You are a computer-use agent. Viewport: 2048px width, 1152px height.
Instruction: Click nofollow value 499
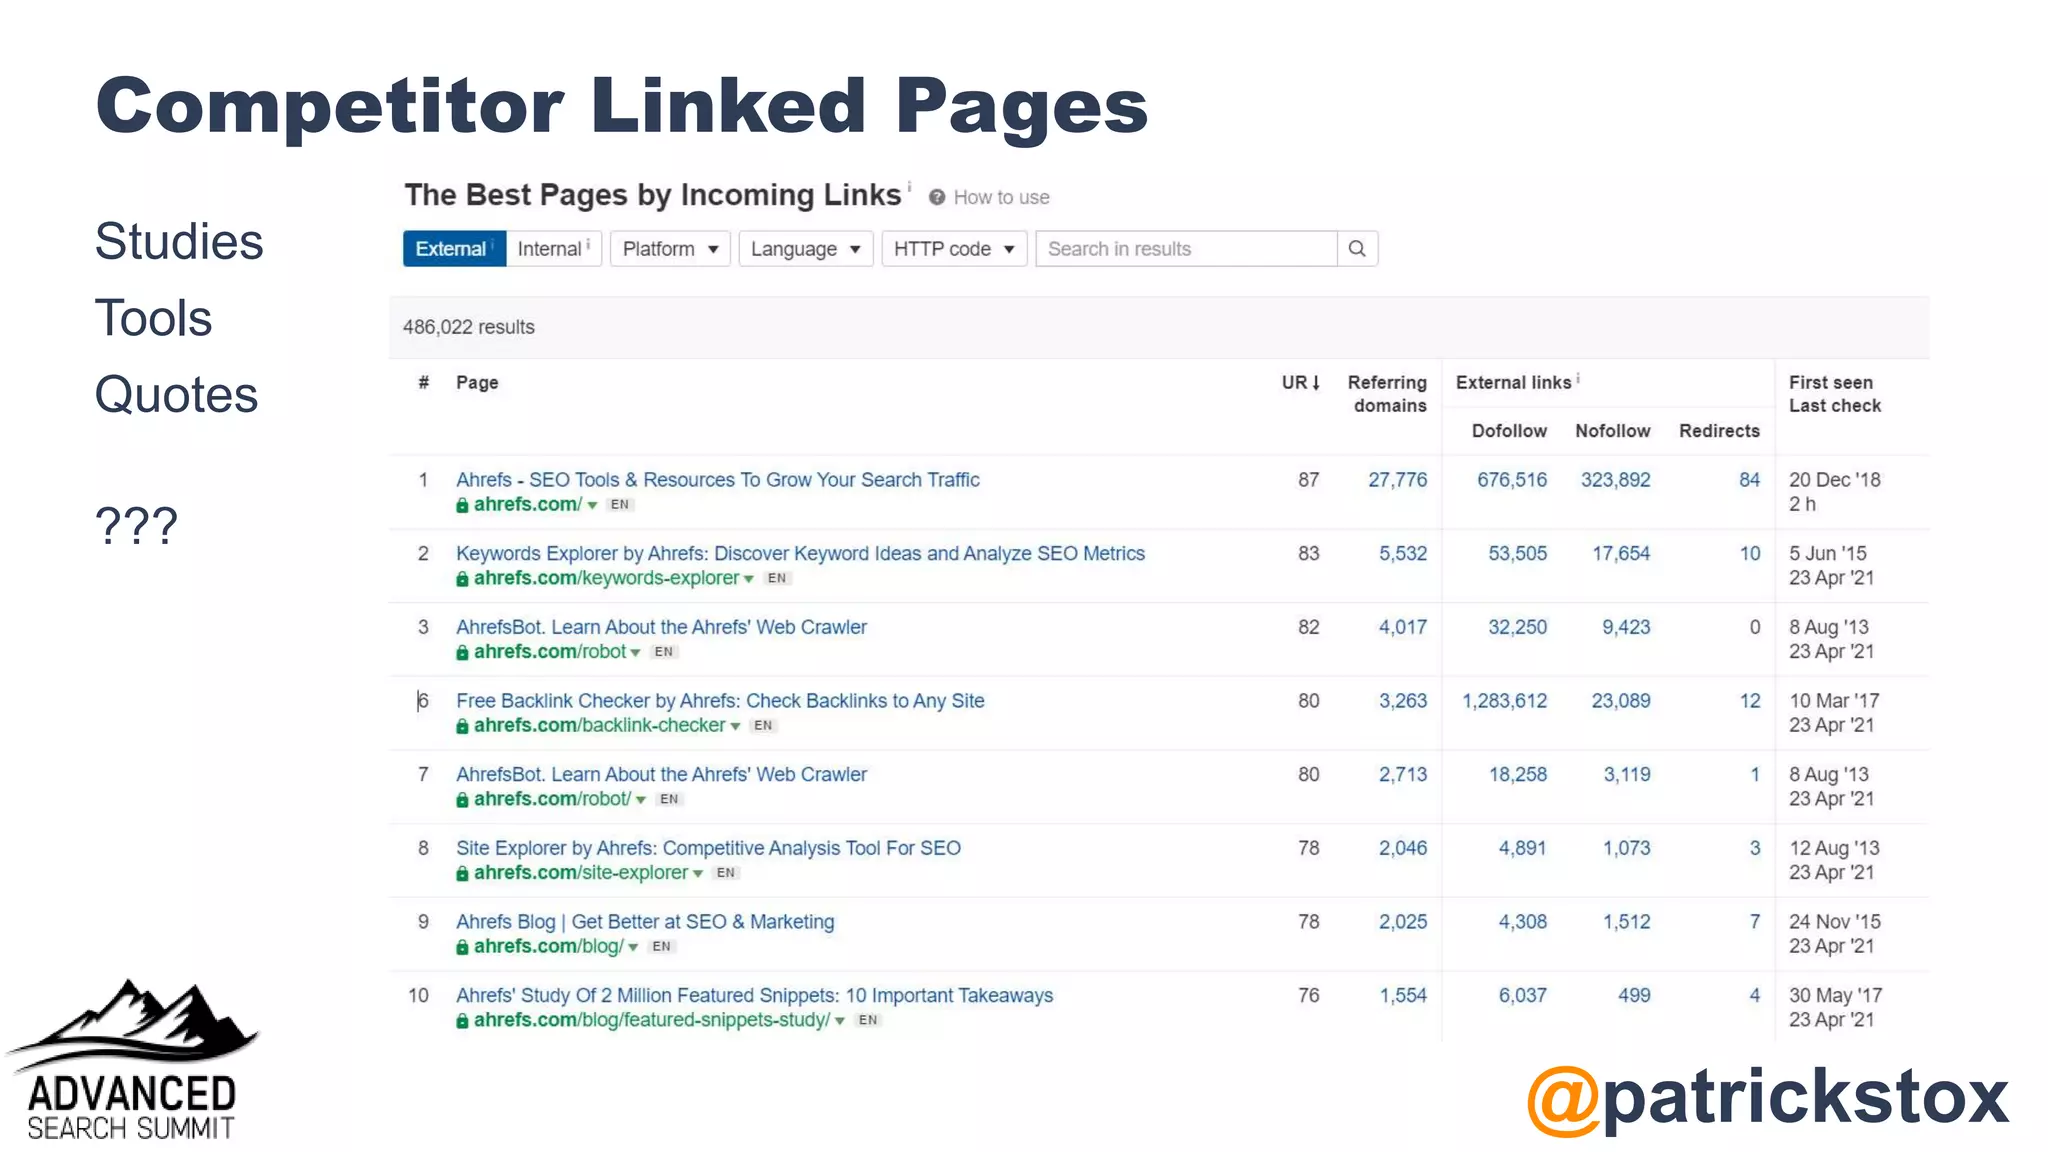pos(1634,996)
